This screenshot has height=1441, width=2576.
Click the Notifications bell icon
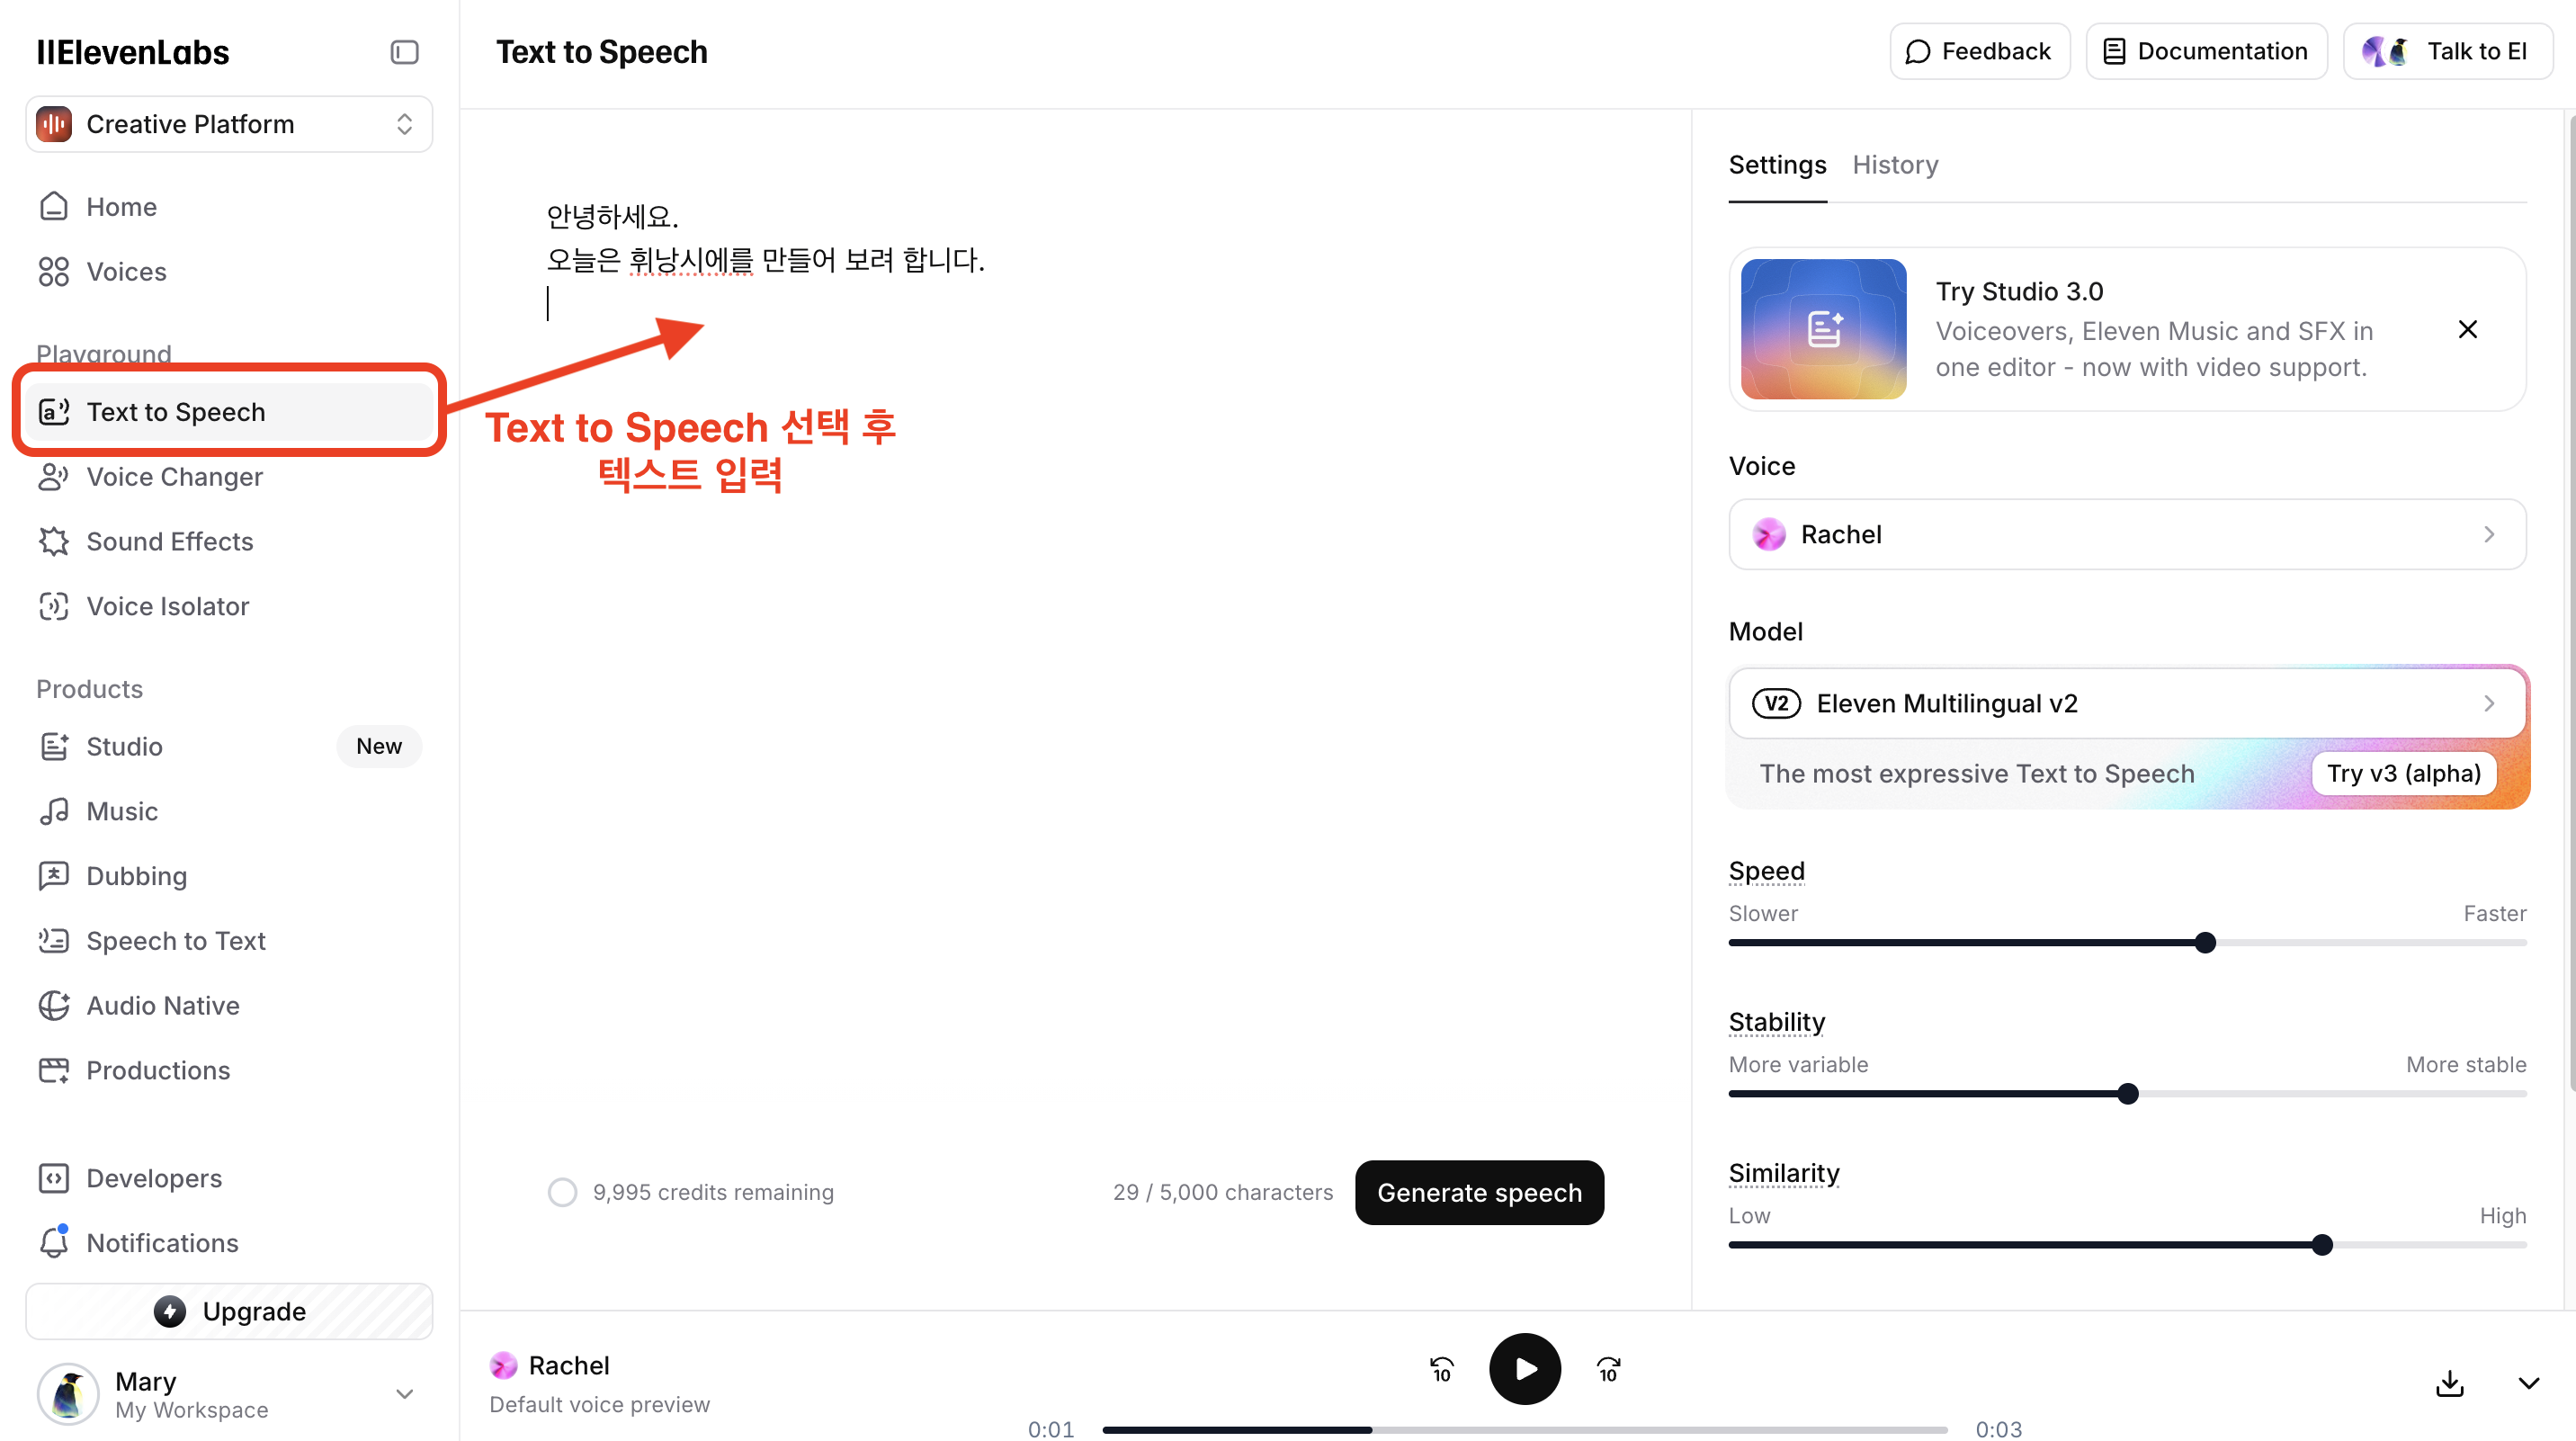click(54, 1242)
